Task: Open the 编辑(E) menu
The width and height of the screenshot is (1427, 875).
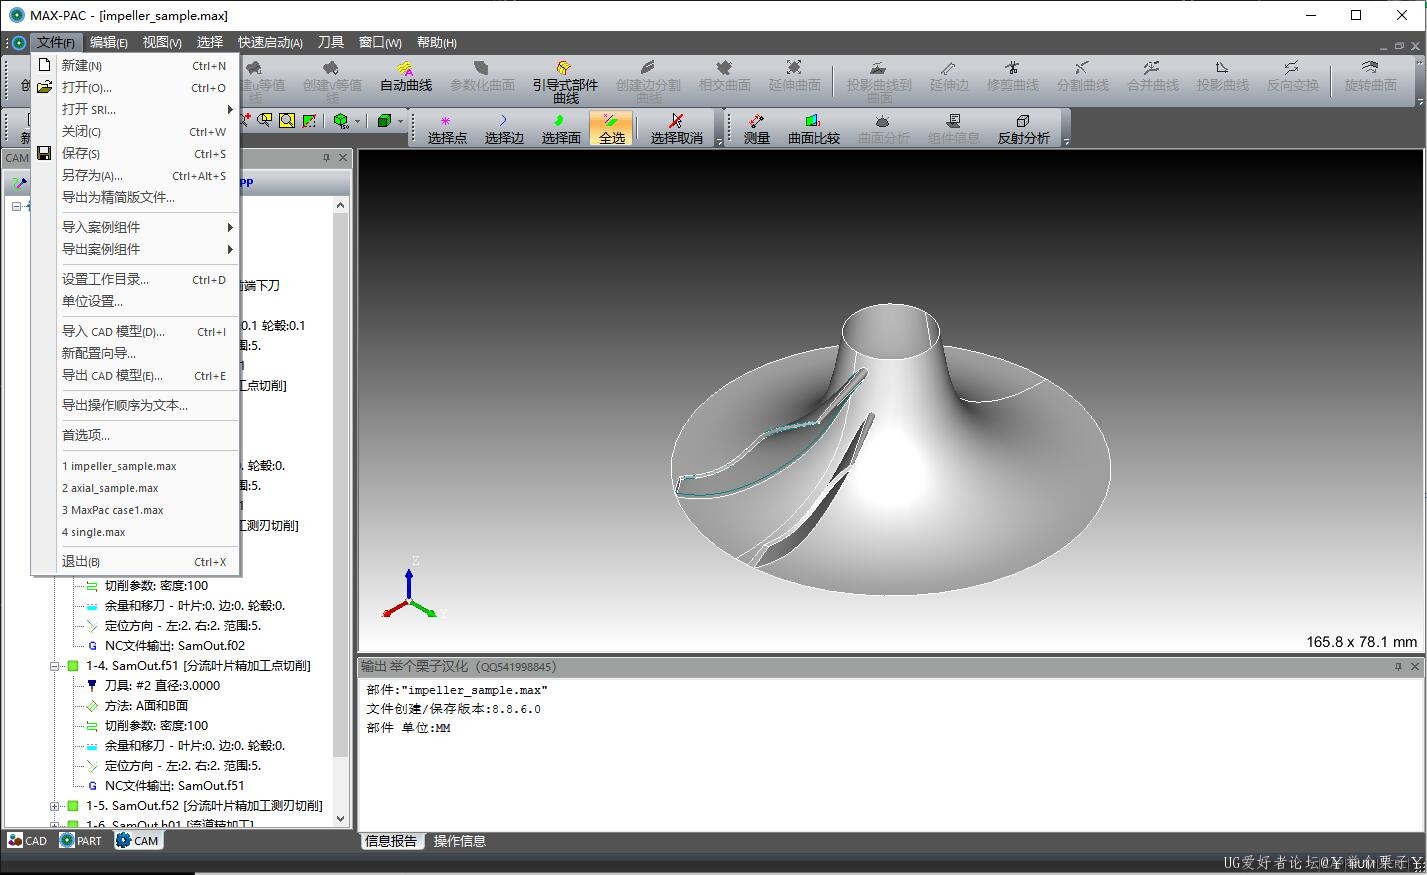Action: [x=108, y=42]
